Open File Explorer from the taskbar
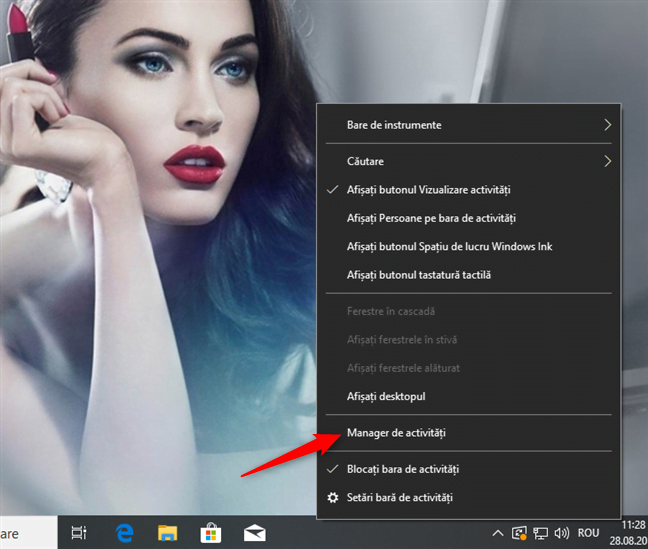 168,532
